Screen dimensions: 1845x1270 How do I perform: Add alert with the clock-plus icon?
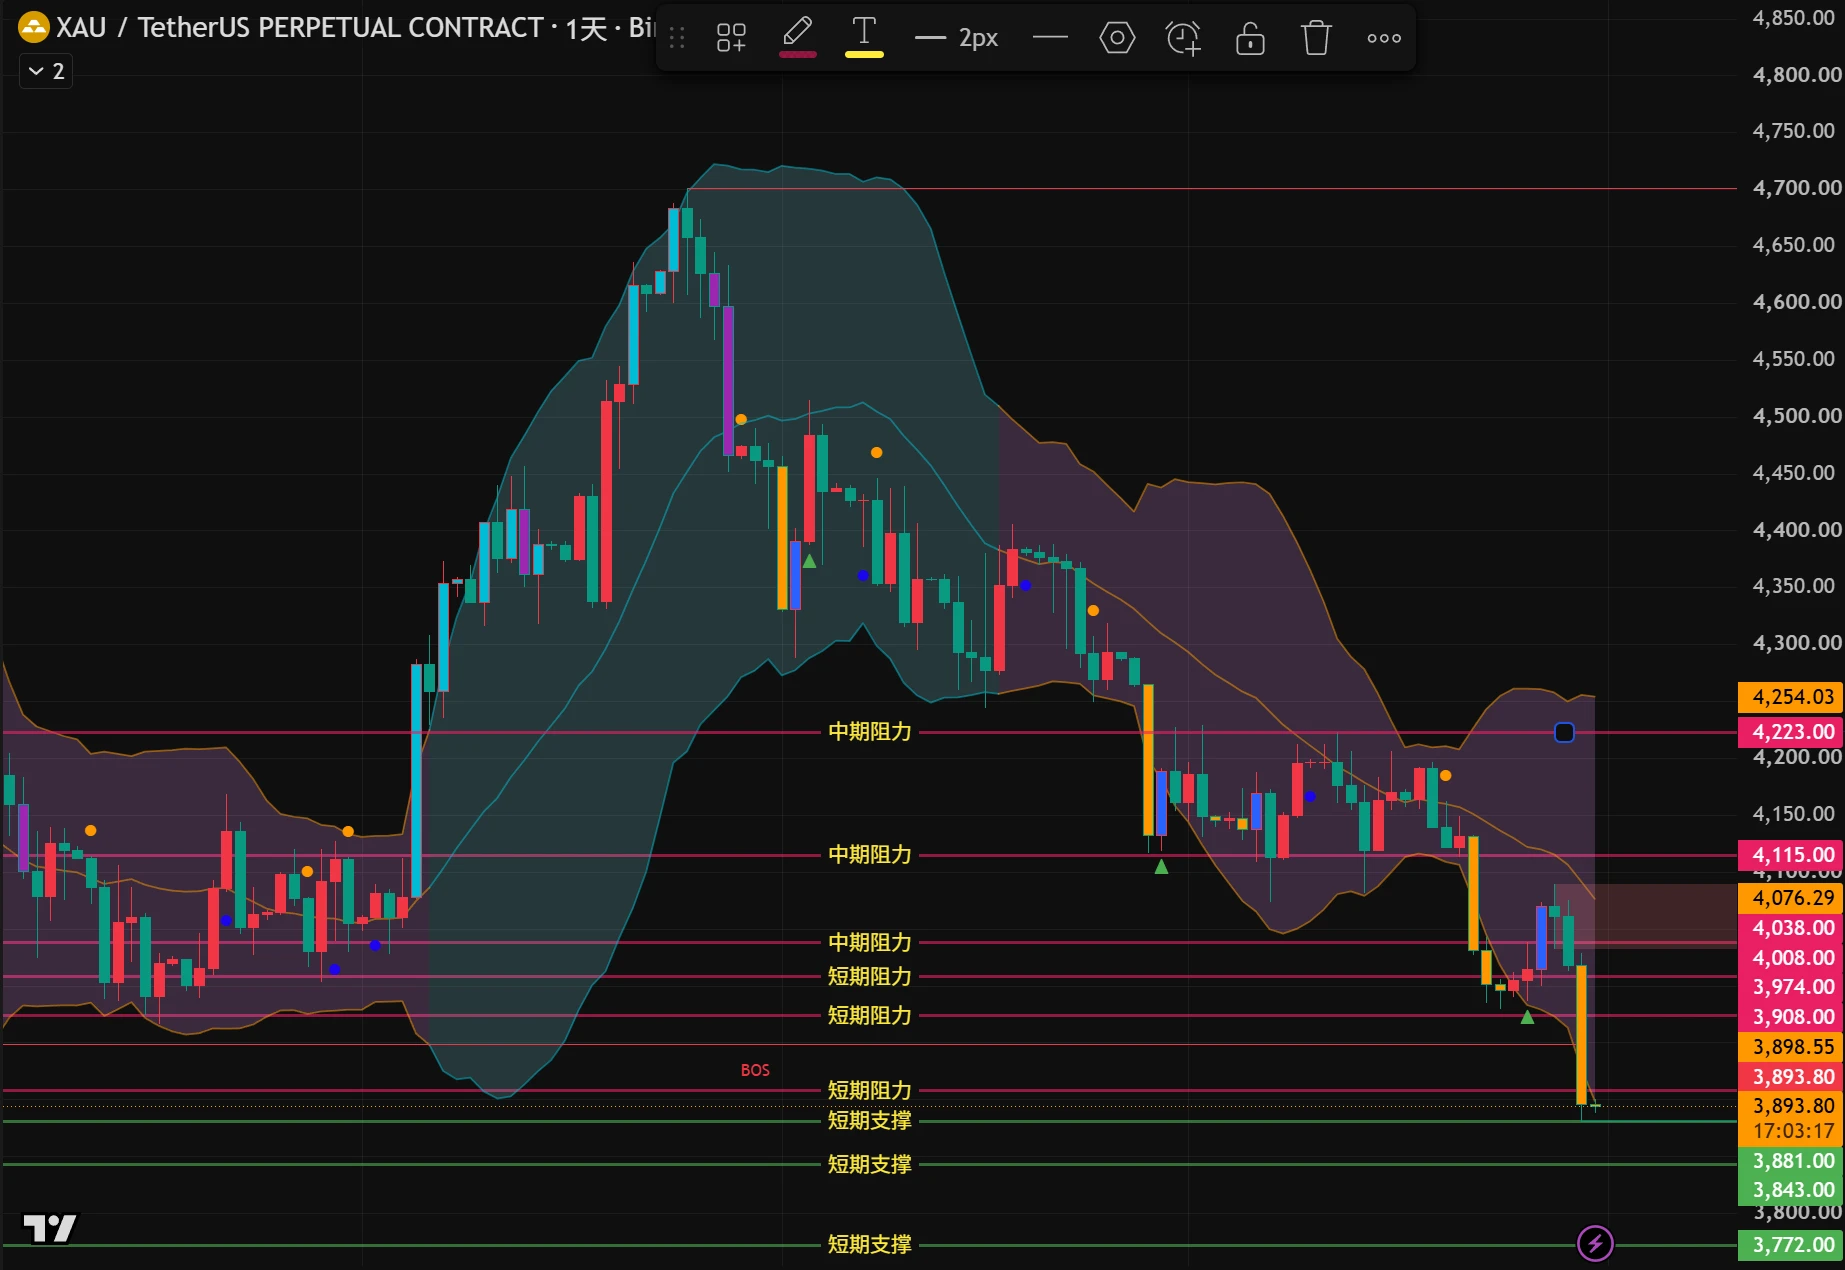click(1183, 38)
